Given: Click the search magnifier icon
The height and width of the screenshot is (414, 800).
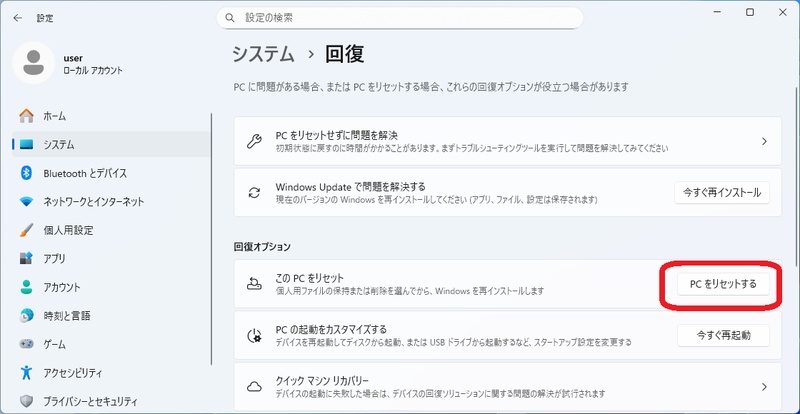Looking at the screenshot, I should [230, 18].
